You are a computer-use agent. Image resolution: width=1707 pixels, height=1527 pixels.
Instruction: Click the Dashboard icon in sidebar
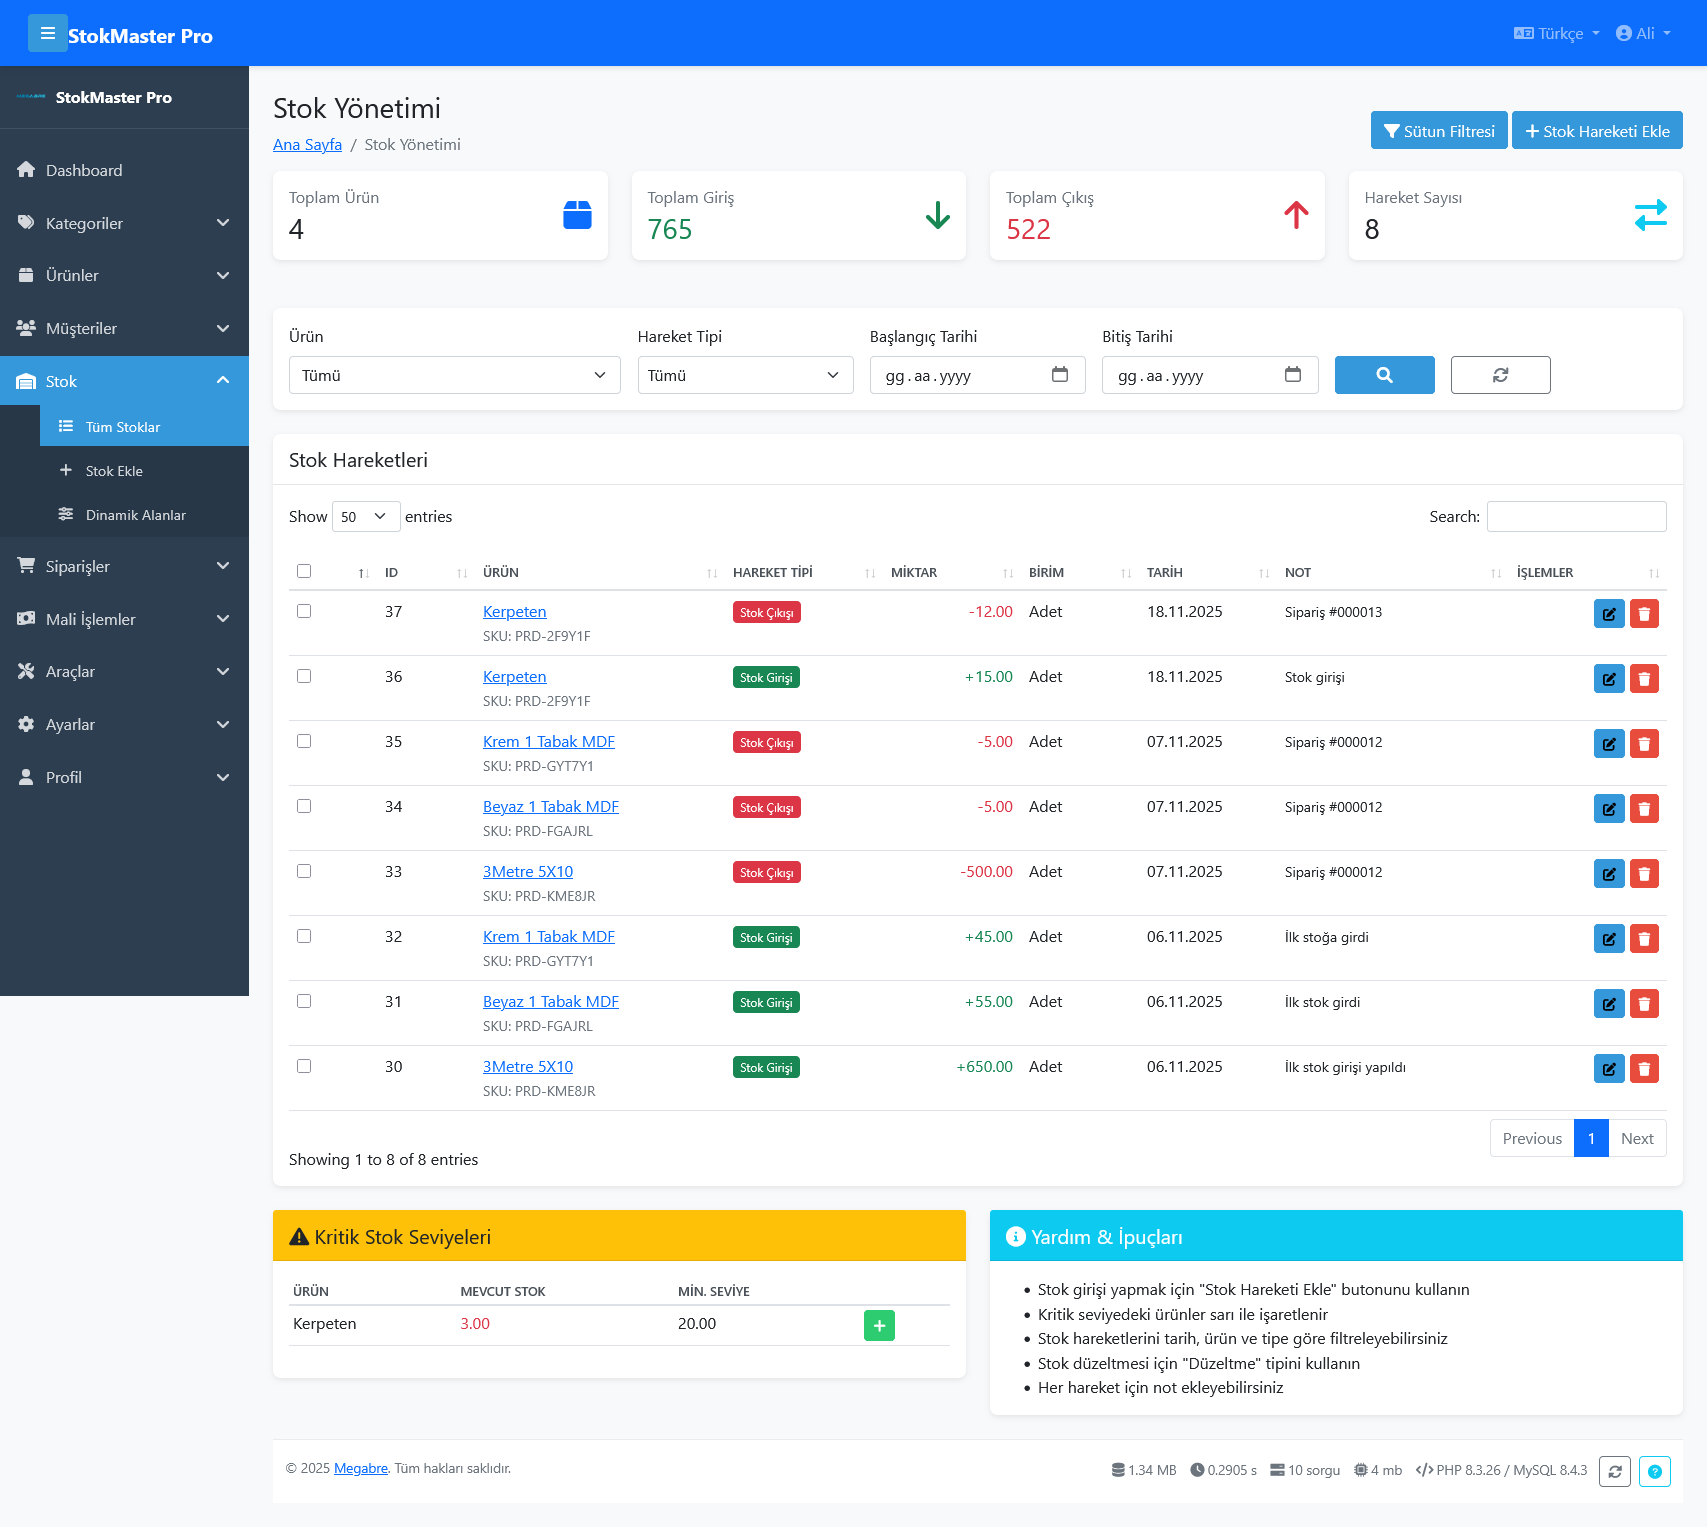(x=26, y=170)
